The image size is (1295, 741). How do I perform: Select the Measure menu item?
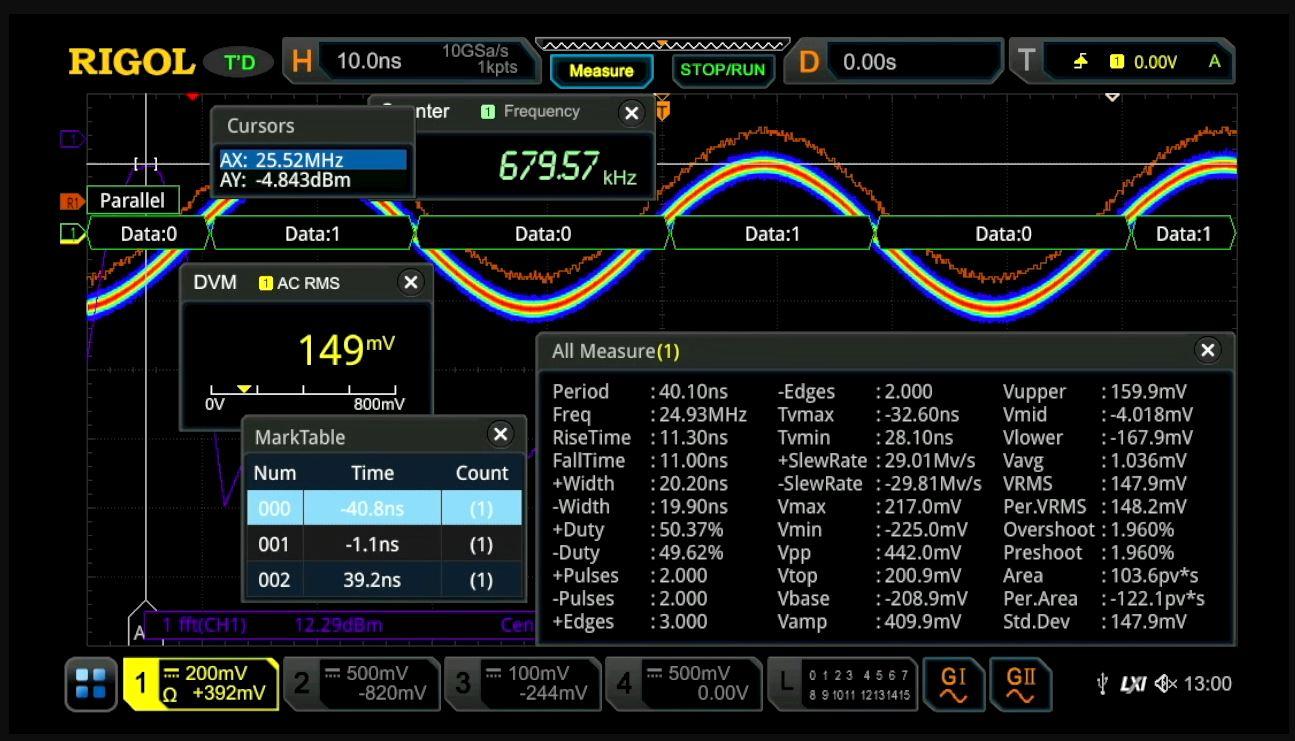tap(601, 71)
